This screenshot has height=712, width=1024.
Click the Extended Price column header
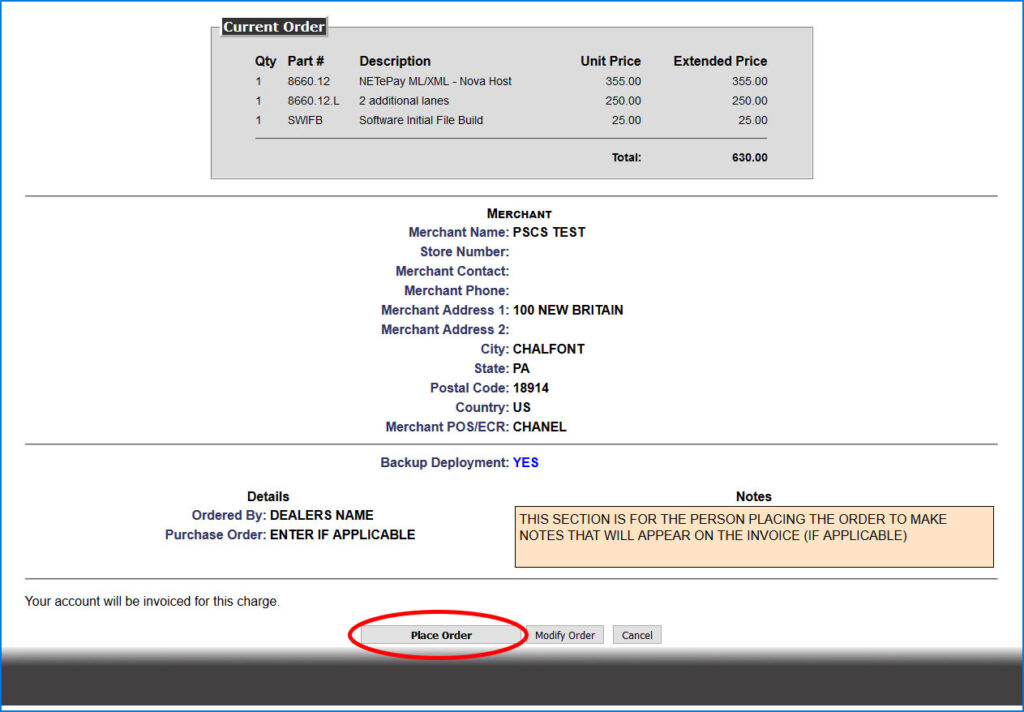pyautogui.click(x=720, y=61)
